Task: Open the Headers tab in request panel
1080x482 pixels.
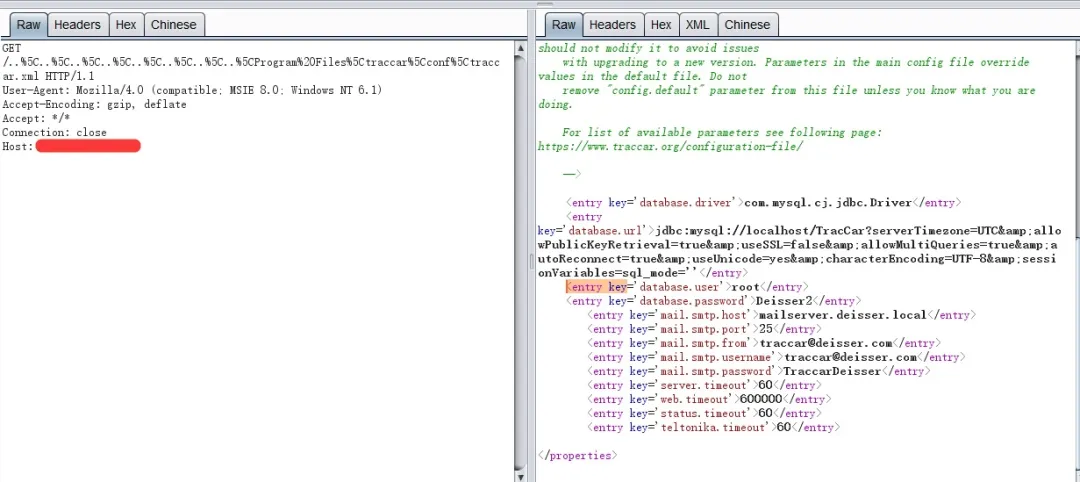Action: click(x=77, y=25)
